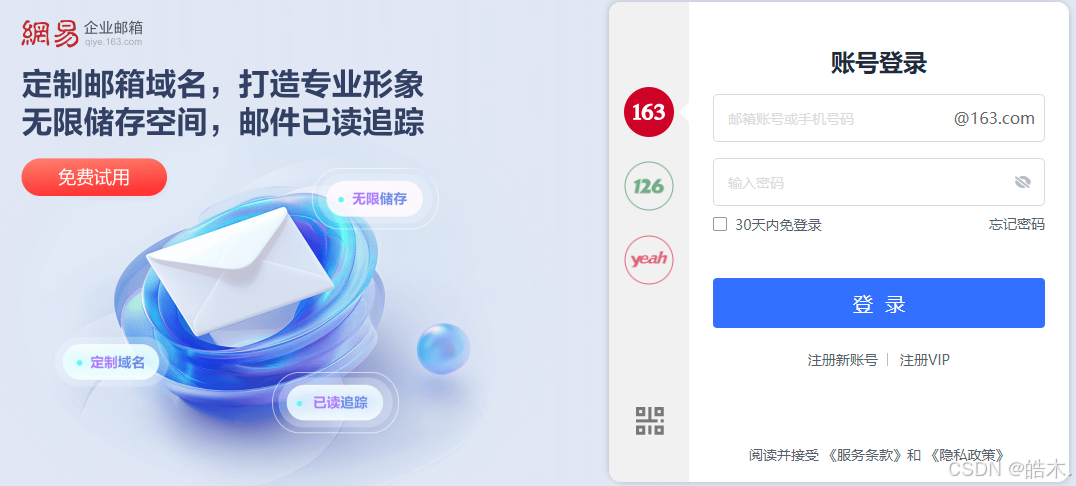This screenshot has height=486, width=1076.
Task: Open QR code login icon
Action: pyautogui.click(x=649, y=421)
